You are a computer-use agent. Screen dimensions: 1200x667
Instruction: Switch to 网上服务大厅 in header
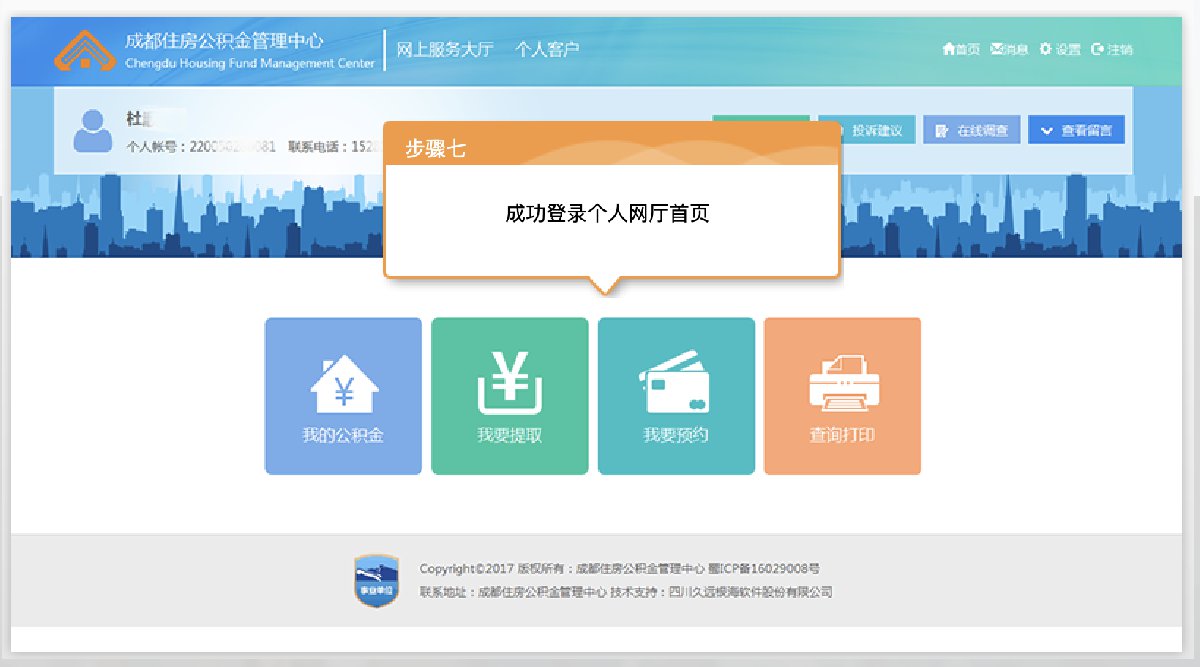coord(445,49)
